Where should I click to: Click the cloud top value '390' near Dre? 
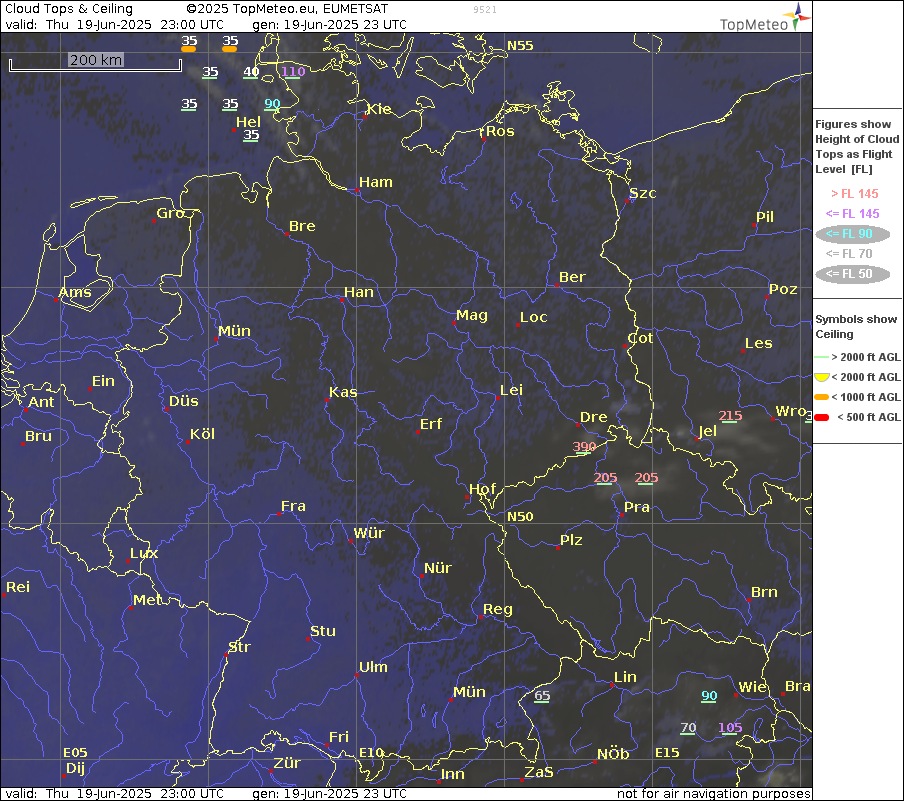coord(584,447)
